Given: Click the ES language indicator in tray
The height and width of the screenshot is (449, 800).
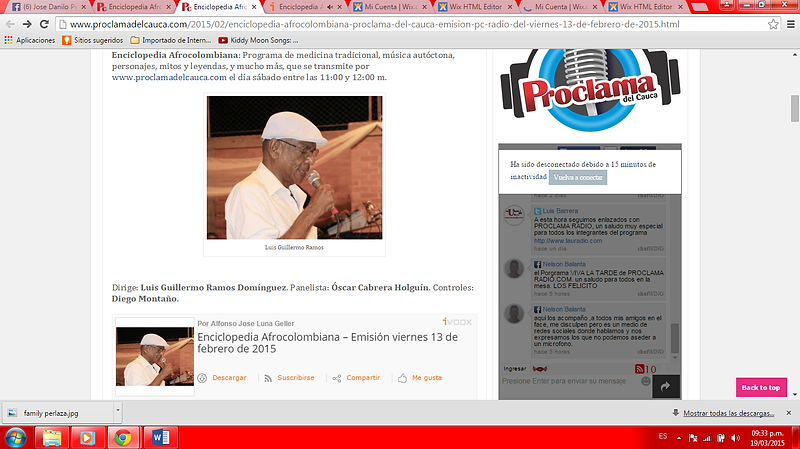Looking at the screenshot, I should (x=662, y=436).
